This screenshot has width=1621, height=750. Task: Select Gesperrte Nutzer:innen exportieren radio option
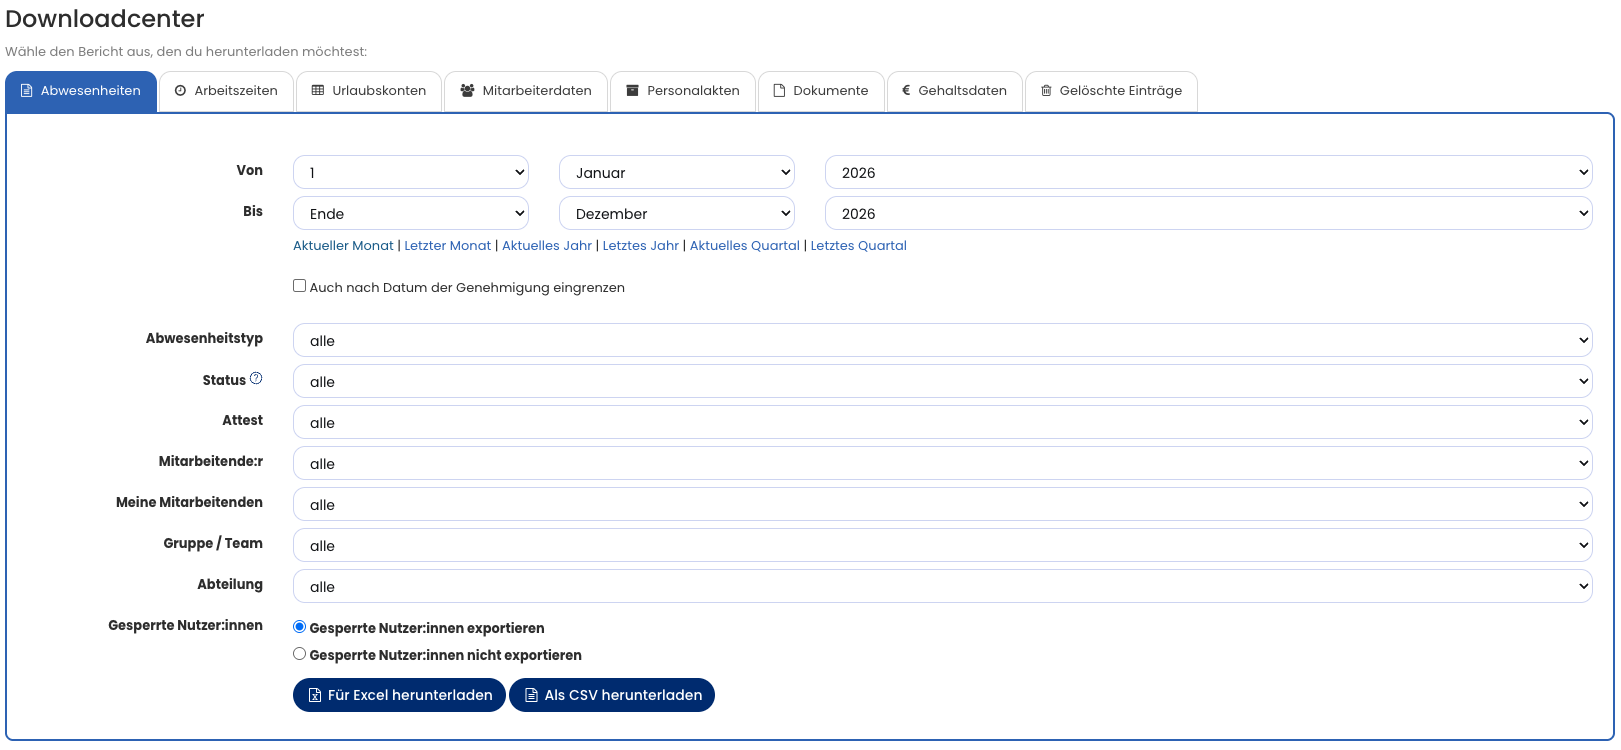pyautogui.click(x=299, y=627)
